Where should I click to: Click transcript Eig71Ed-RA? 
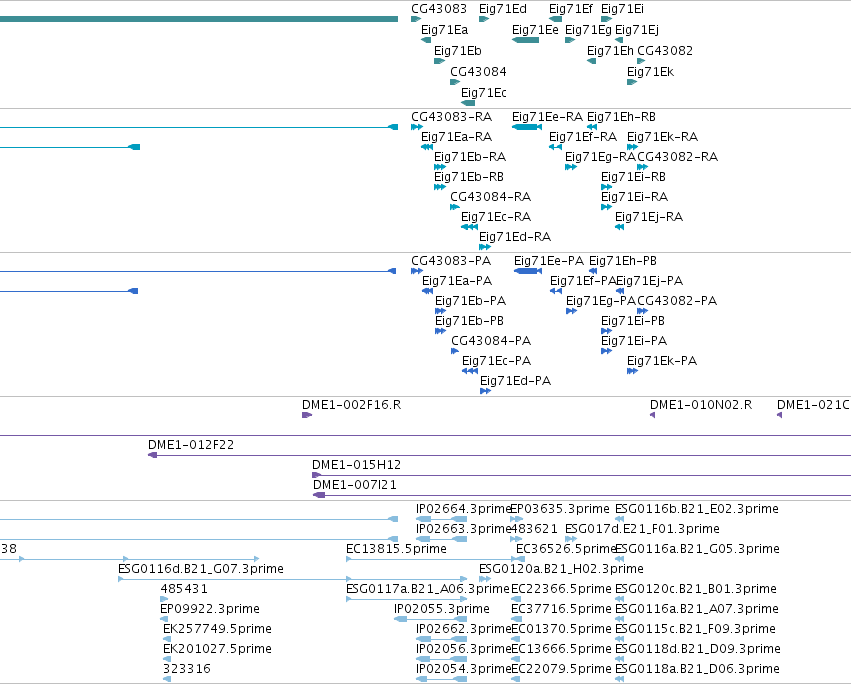[x=515, y=238]
